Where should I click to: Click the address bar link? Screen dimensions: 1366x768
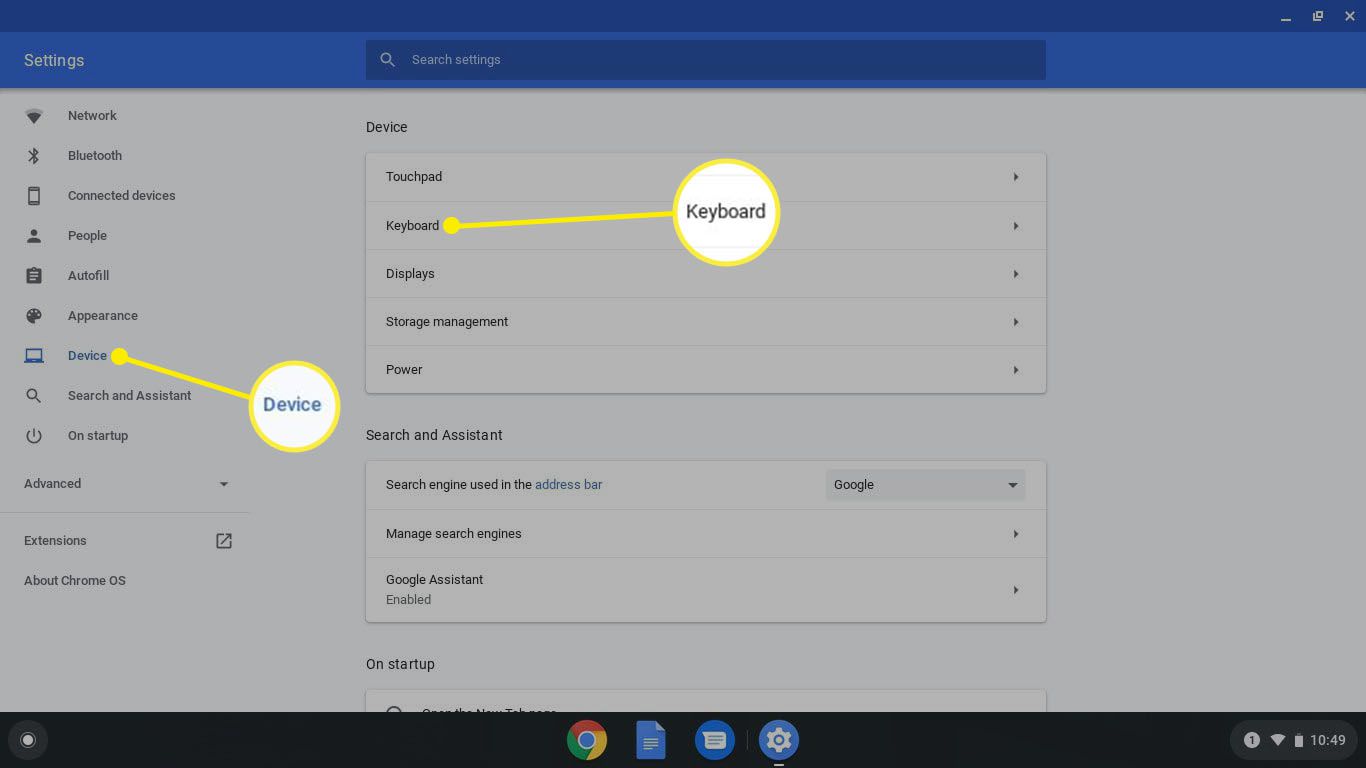[568, 485]
